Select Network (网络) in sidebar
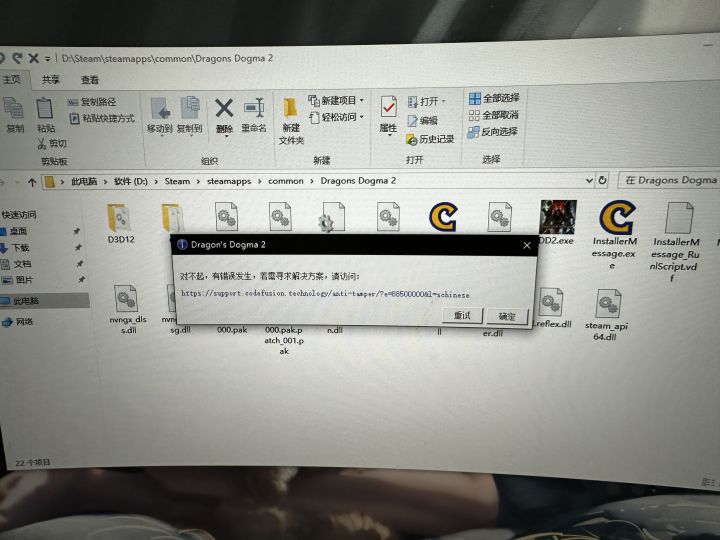The image size is (720, 540). pos(24,321)
